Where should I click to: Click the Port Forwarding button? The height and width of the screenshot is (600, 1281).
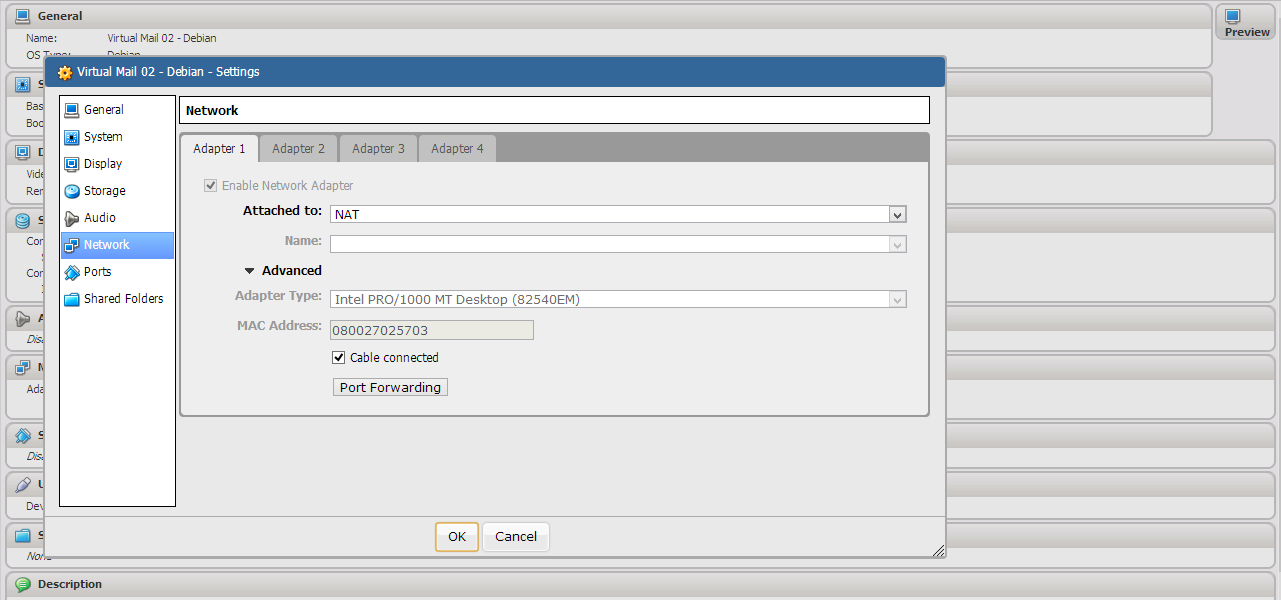pos(390,387)
